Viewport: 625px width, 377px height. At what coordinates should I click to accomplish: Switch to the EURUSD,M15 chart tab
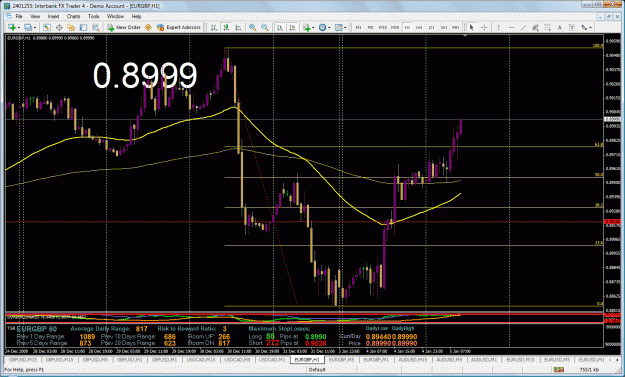[520, 359]
